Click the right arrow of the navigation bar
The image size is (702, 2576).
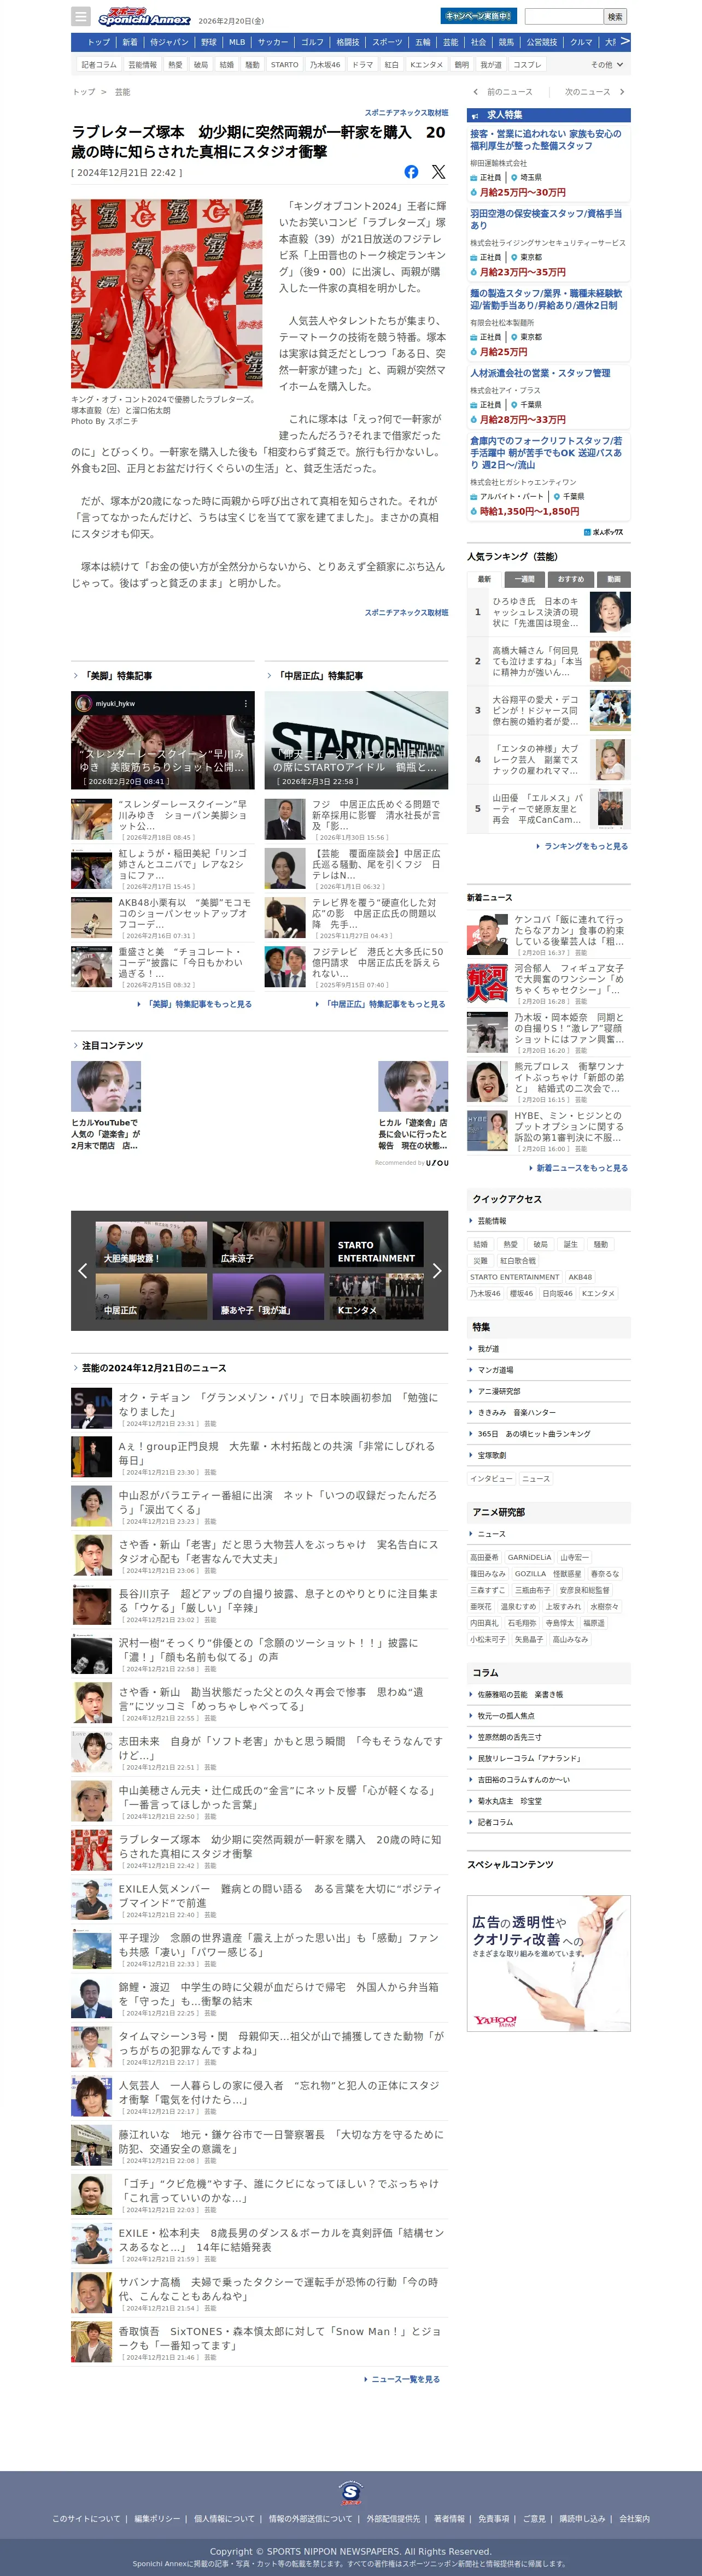coord(624,41)
